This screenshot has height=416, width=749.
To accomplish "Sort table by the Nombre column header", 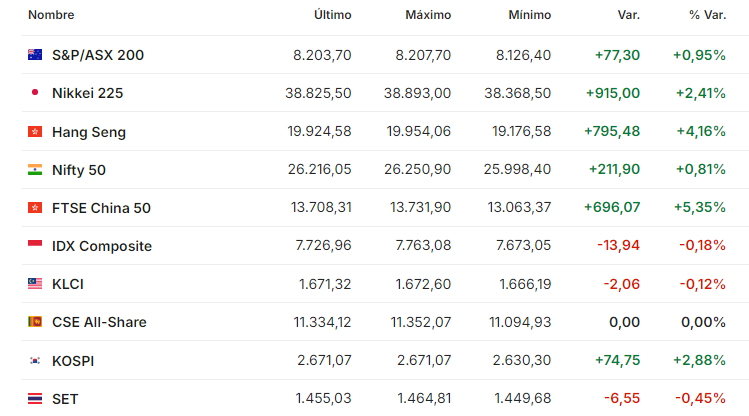I will click(51, 15).
